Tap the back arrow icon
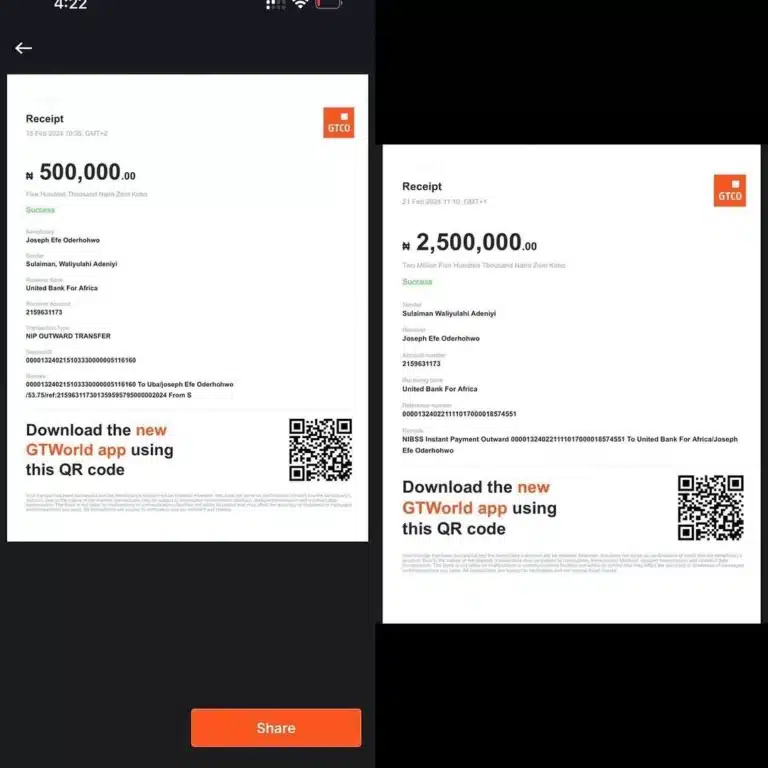The width and height of the screenshot is (768, 768). point(23,48)
